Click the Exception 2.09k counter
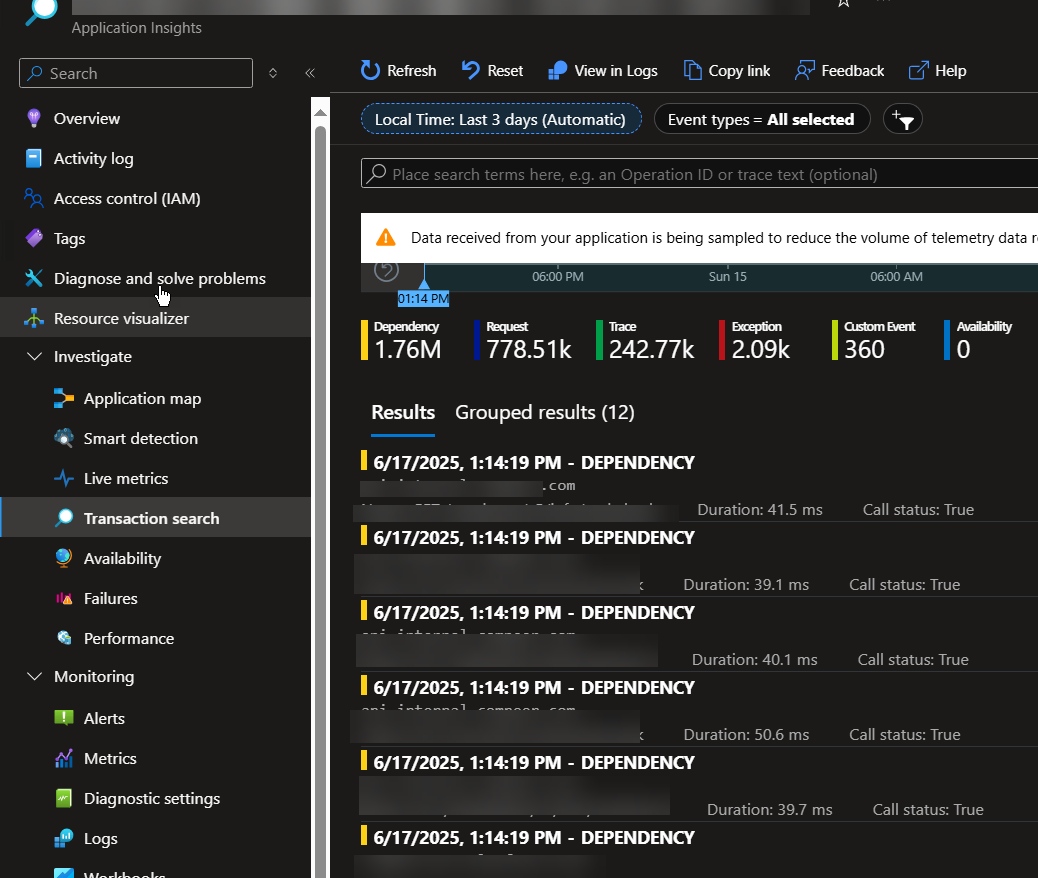The height and width of the screenshot is (878, 1038). pyautogui.click(x=755, y=340)
